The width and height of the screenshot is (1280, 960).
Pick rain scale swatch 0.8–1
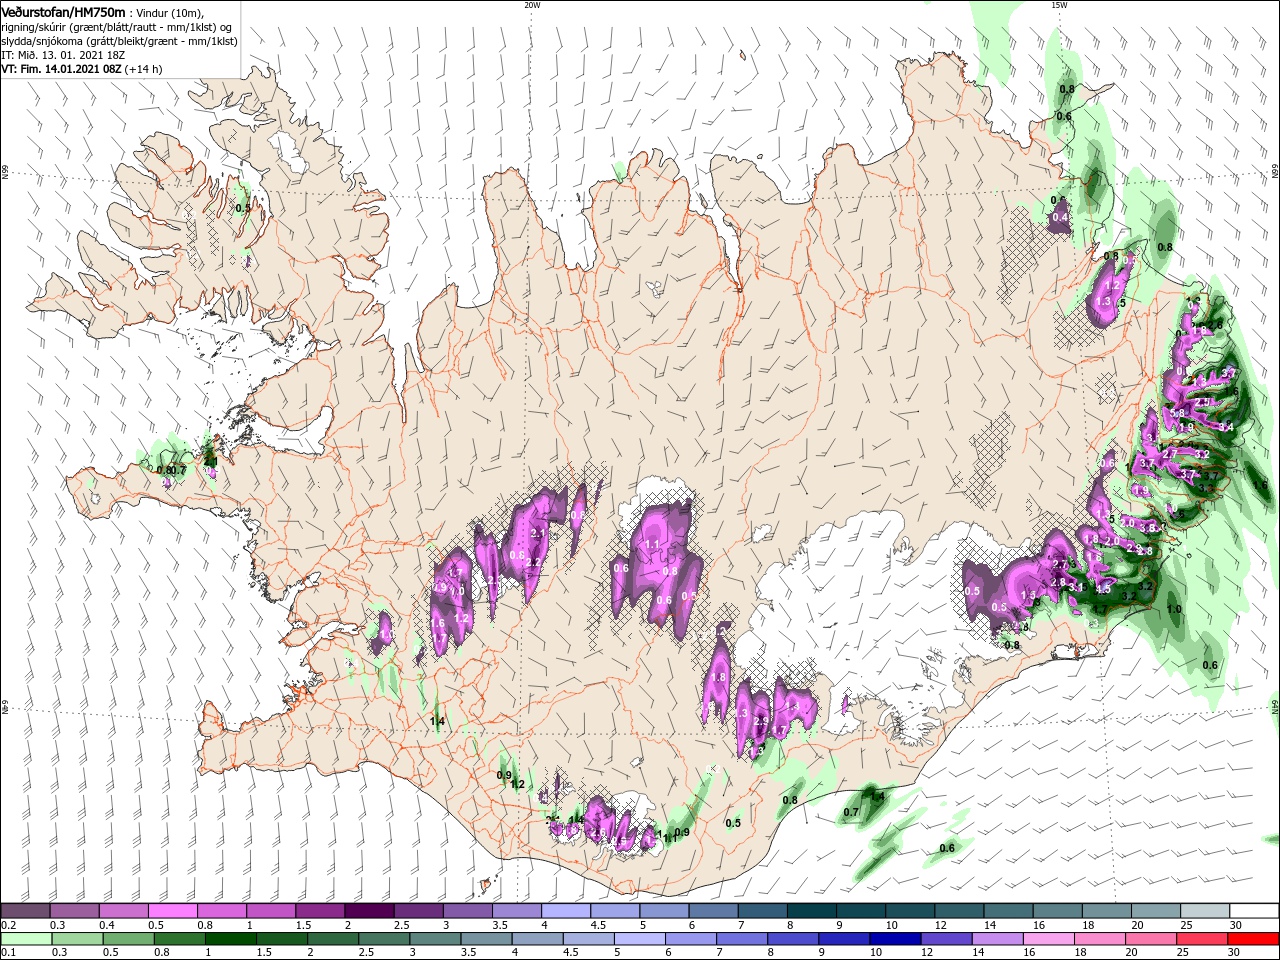tap(179, 939)
